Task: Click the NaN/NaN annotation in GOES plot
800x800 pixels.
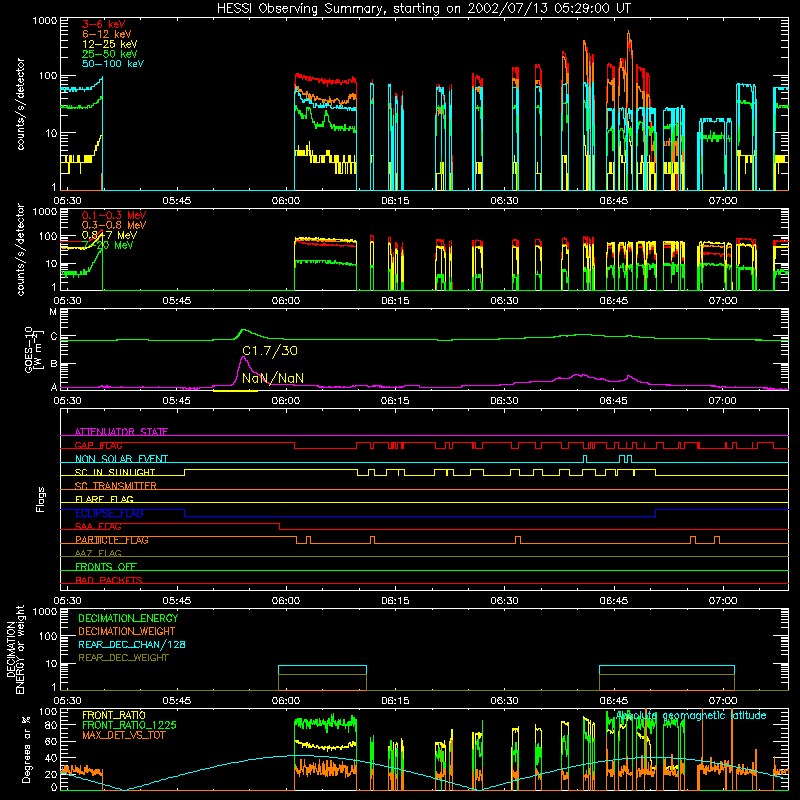Action: [x=273, y=378]
